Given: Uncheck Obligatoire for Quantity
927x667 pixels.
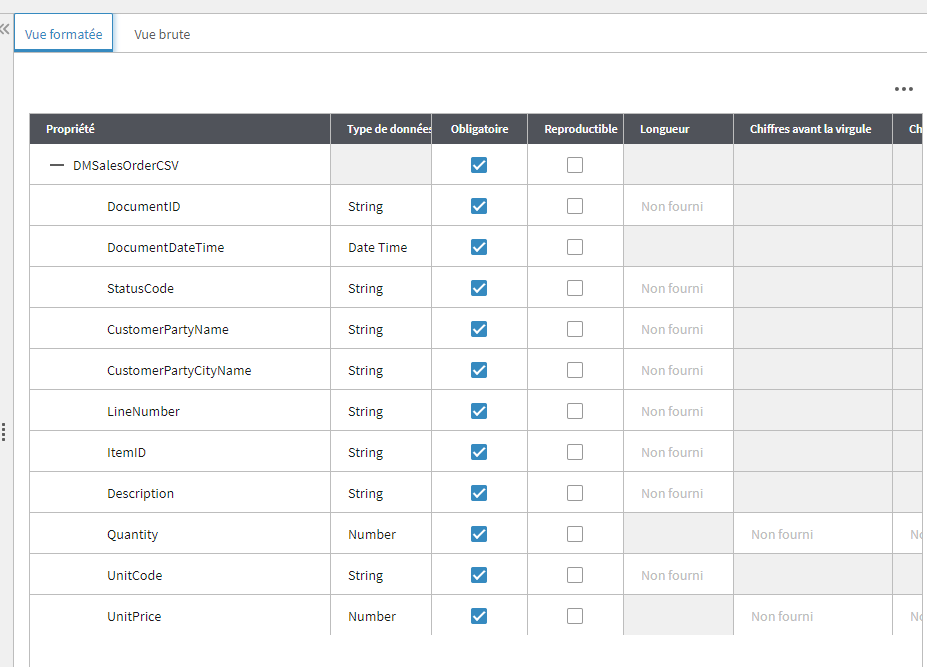Looking at the screenshot, I should click(479, 534).
